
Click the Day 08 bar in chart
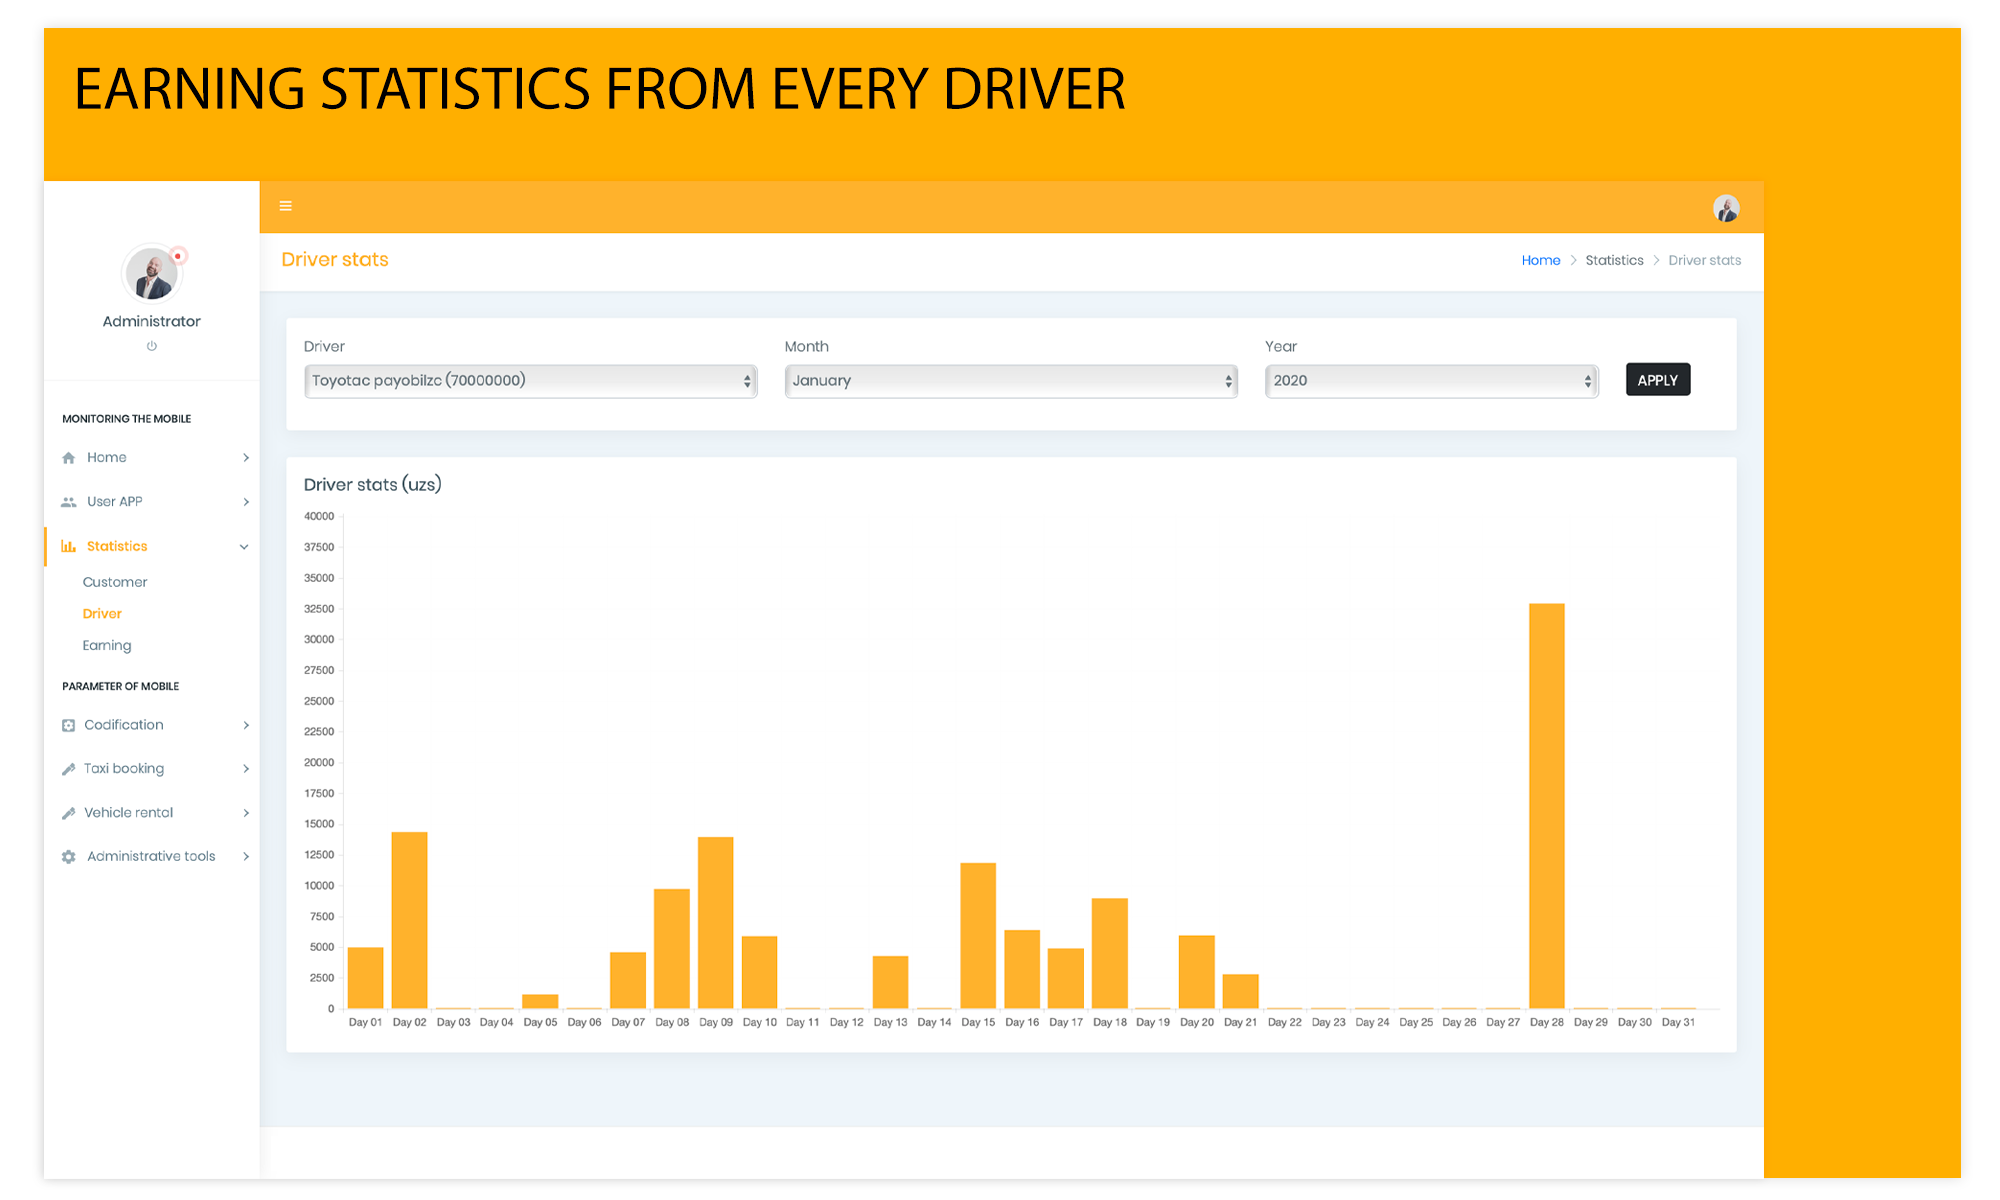(672, 948)
